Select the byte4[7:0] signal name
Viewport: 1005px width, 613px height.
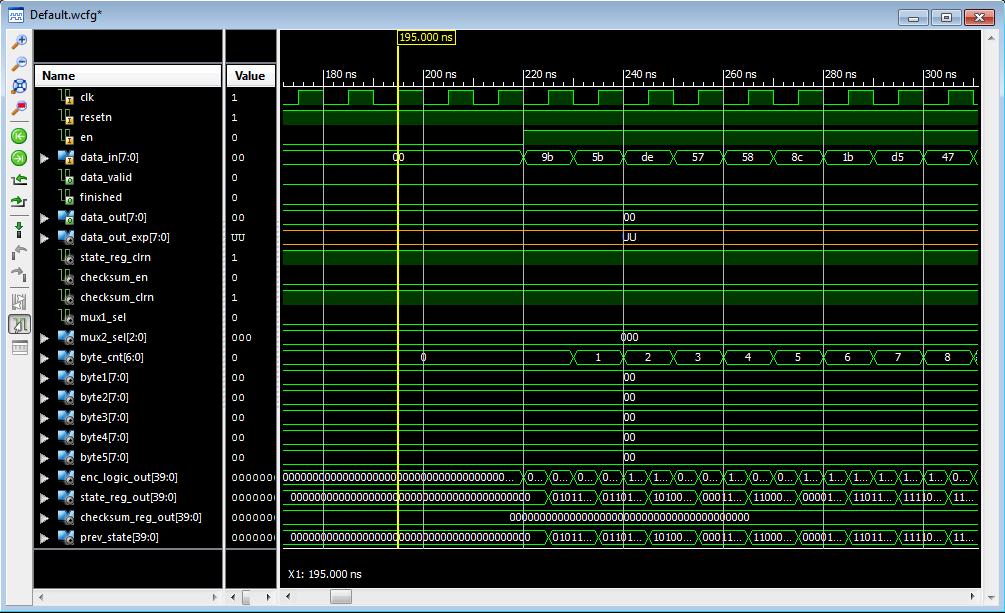[x=104, y=437]
